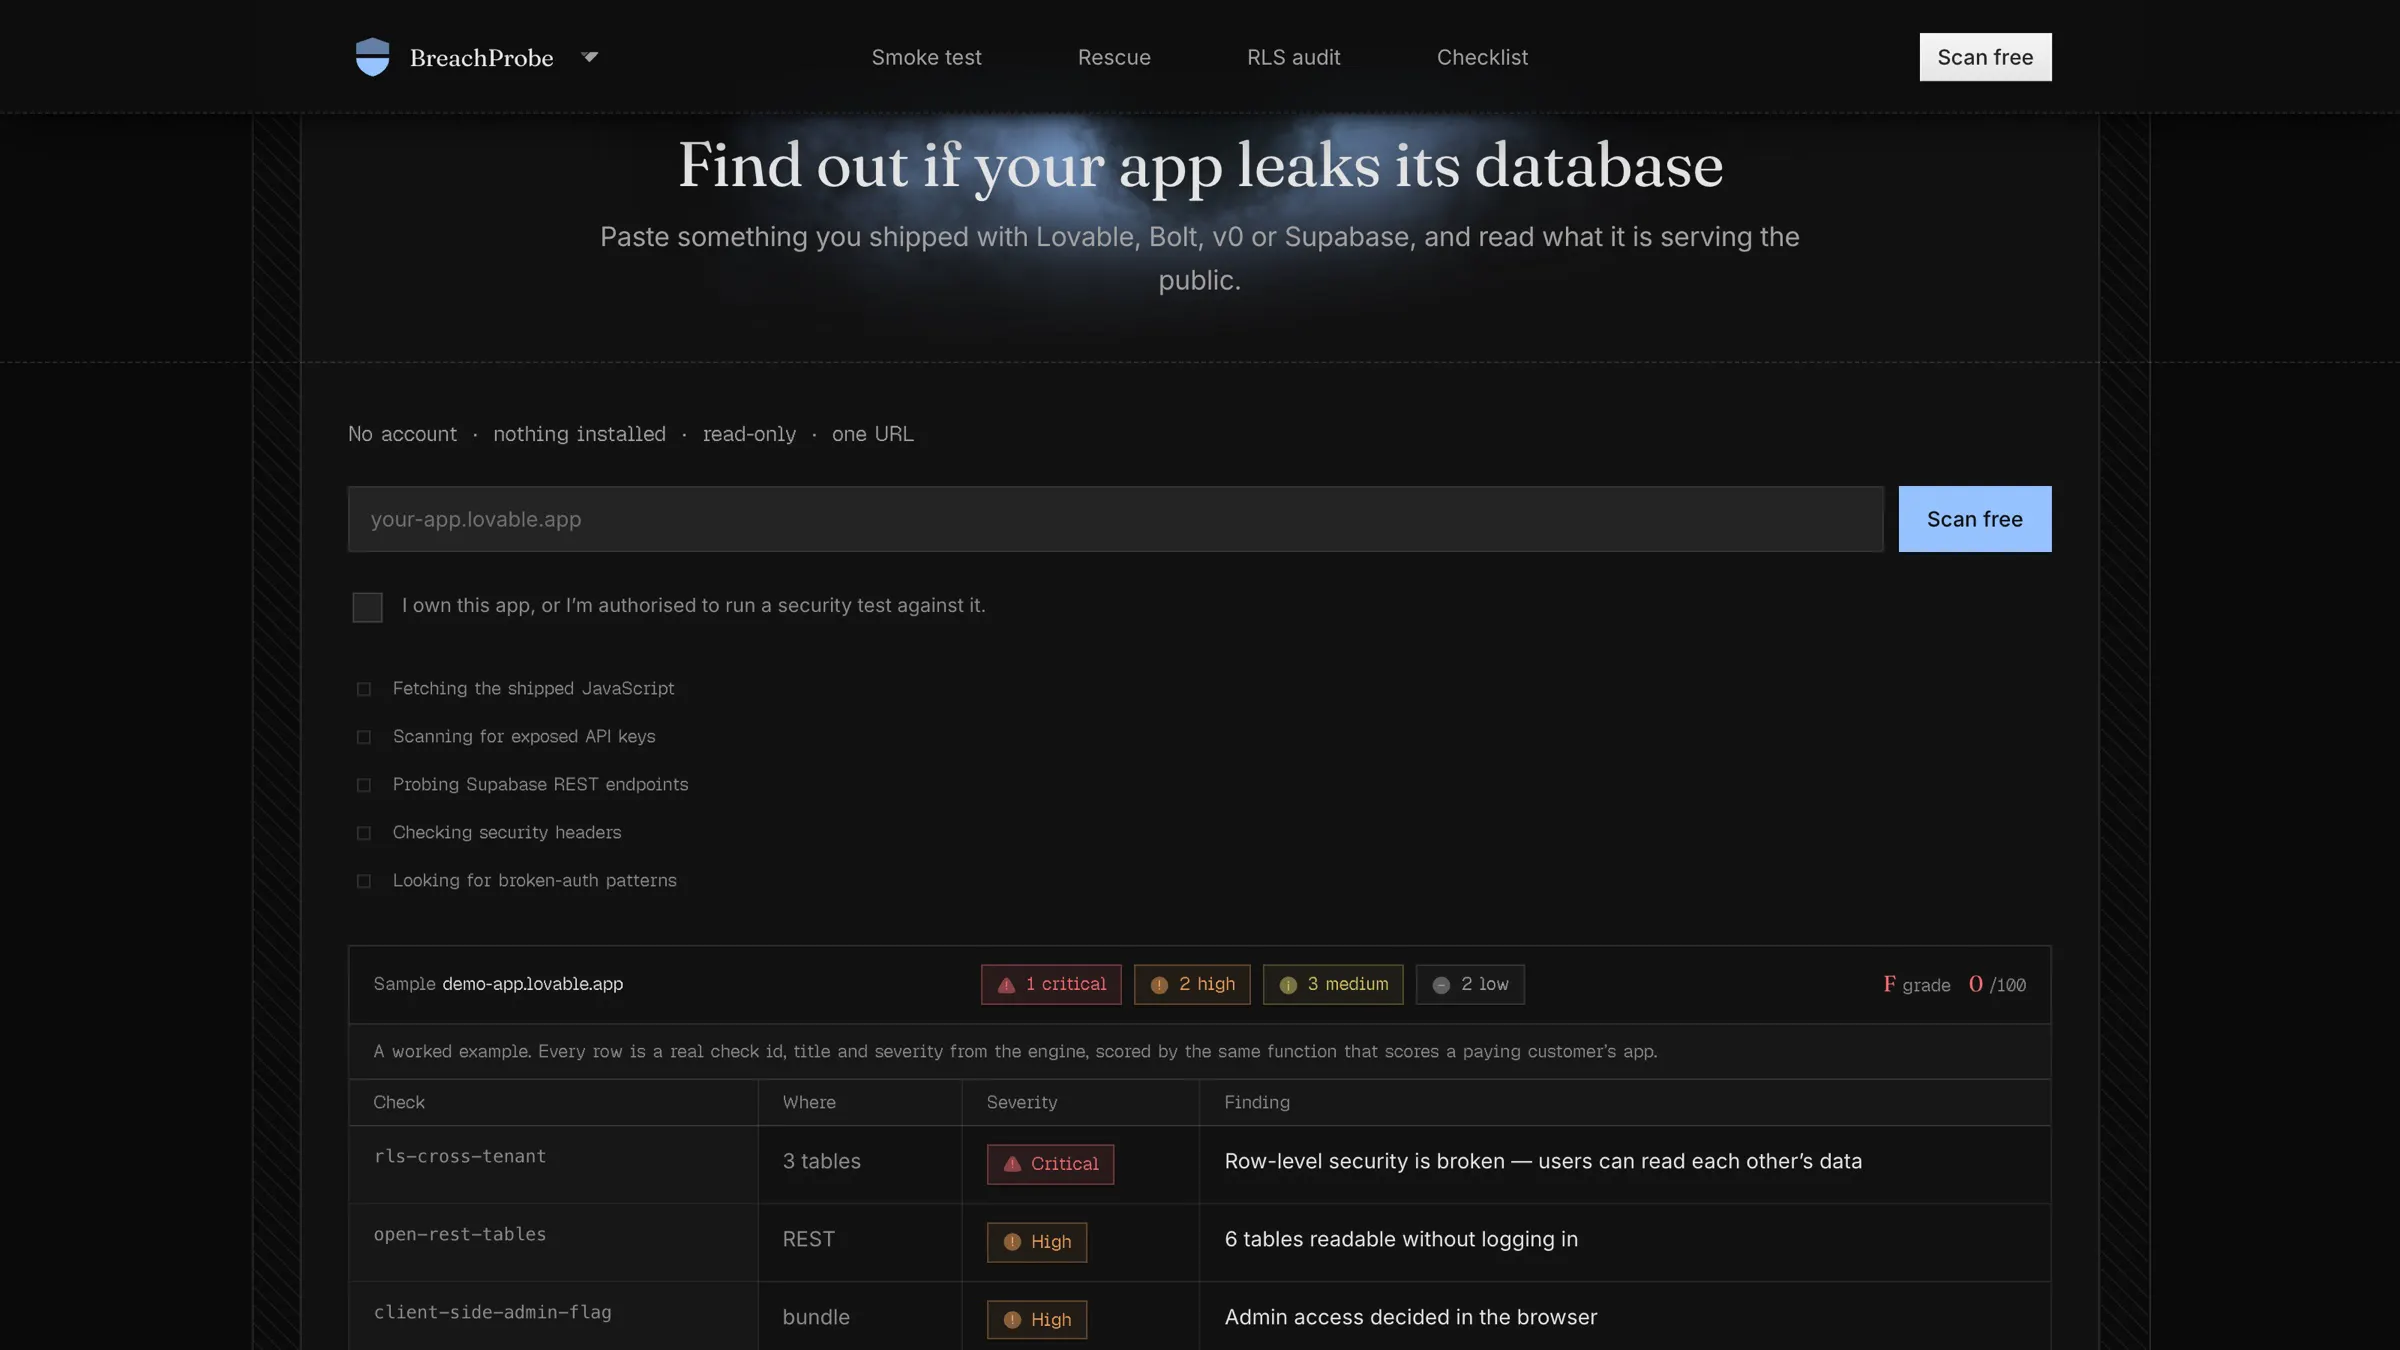
Task: Click the triangle icon in the Critical severity tag
Action: tap(1012, 1164)
